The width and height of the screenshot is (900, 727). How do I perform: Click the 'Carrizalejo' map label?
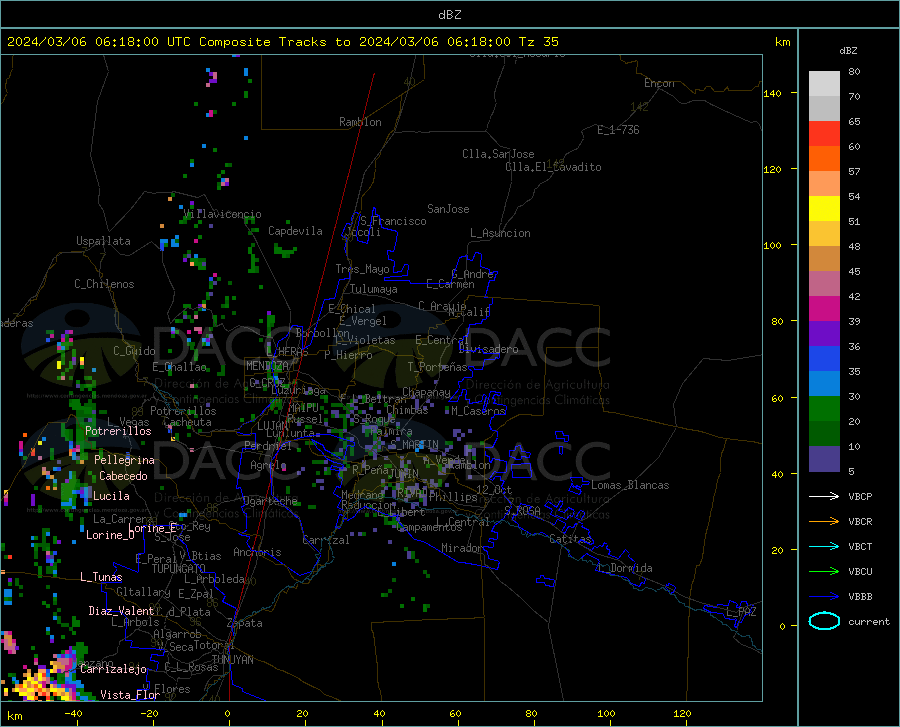pyautogui.click(x=113, y=669)
